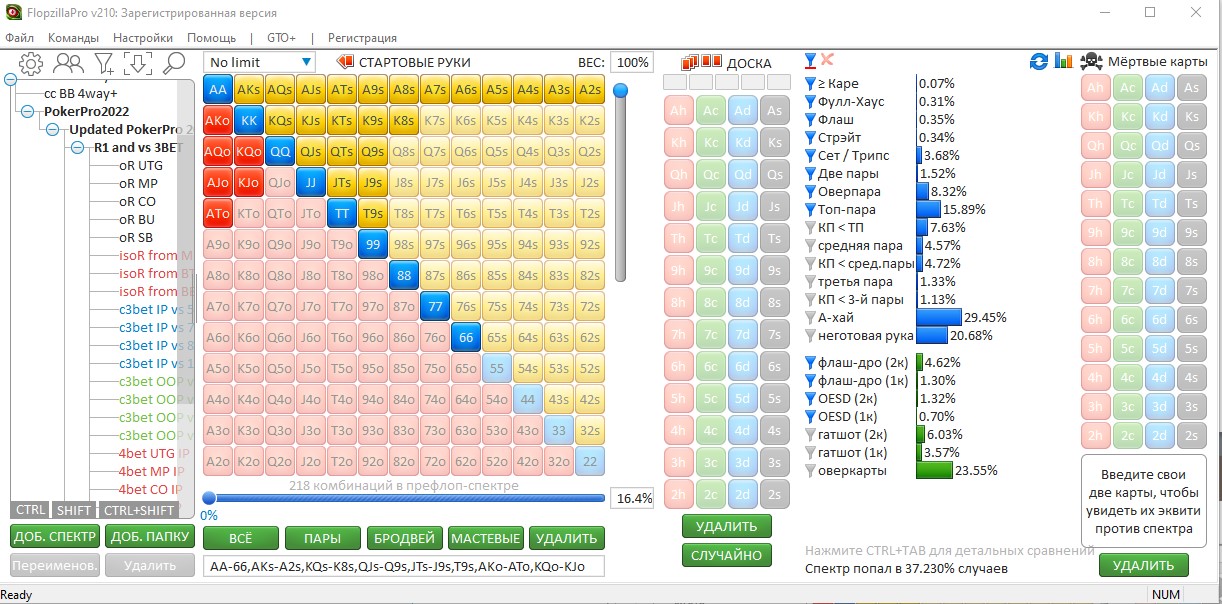
Task: Click the add filter funnel icon
Action: tap(104, 64)
